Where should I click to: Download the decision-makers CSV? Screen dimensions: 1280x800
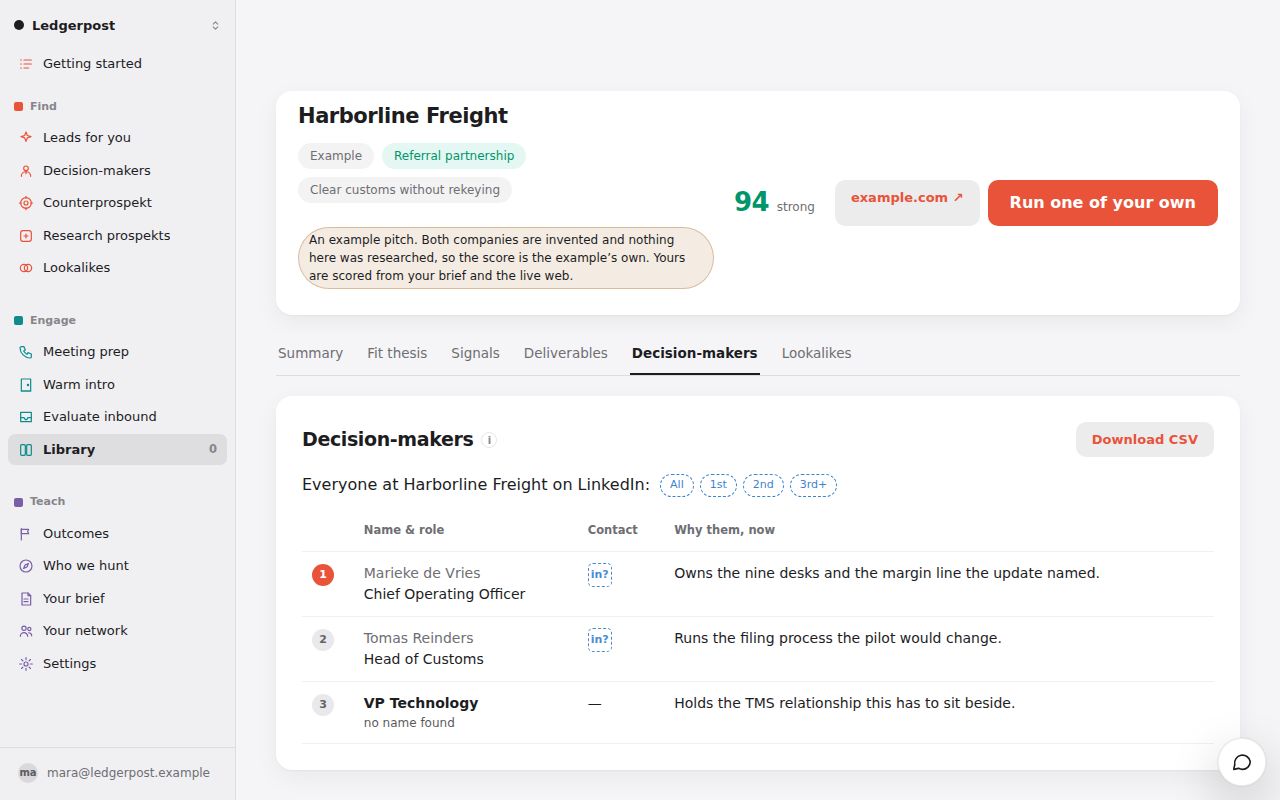pos(1145,440)
